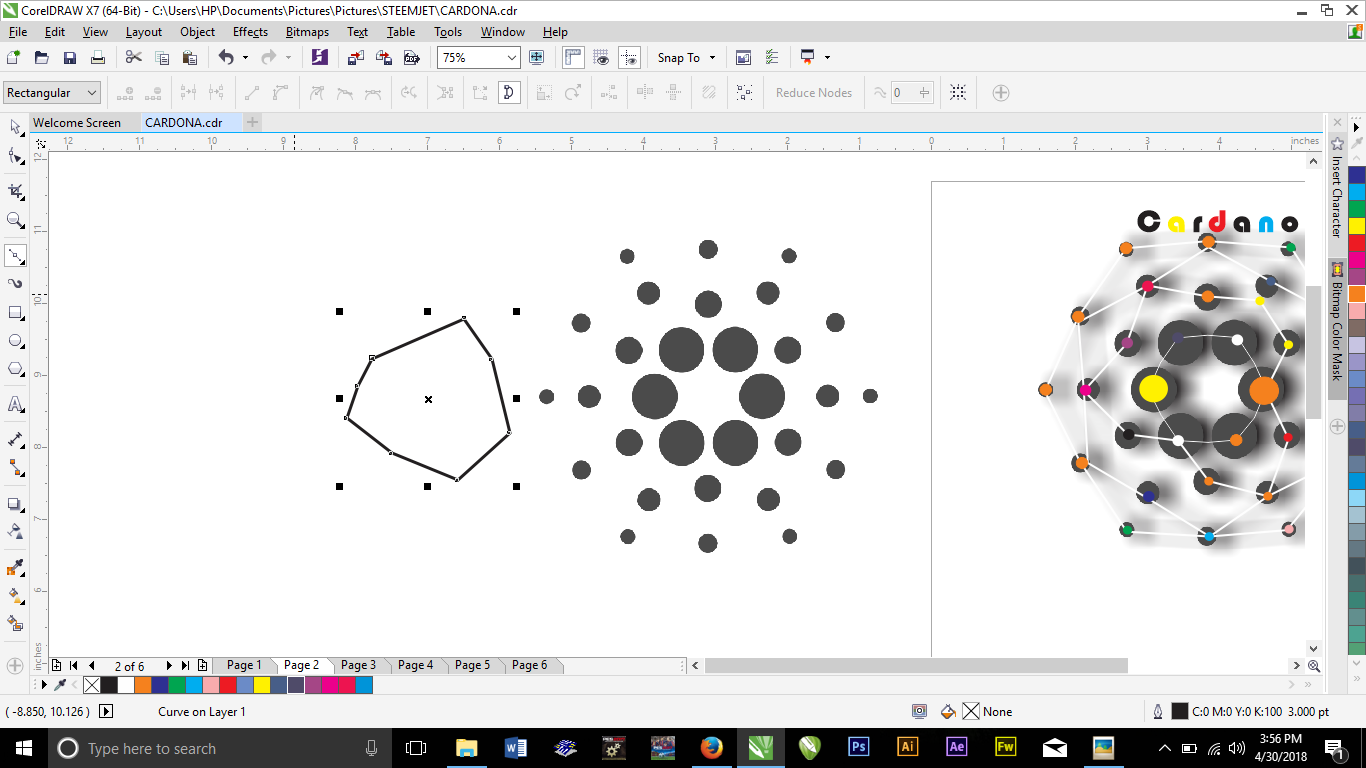Viewport: 1366px width, 768px height.
Task: Open the Options dialog icon in toolbar
Action: pos(771,58)
